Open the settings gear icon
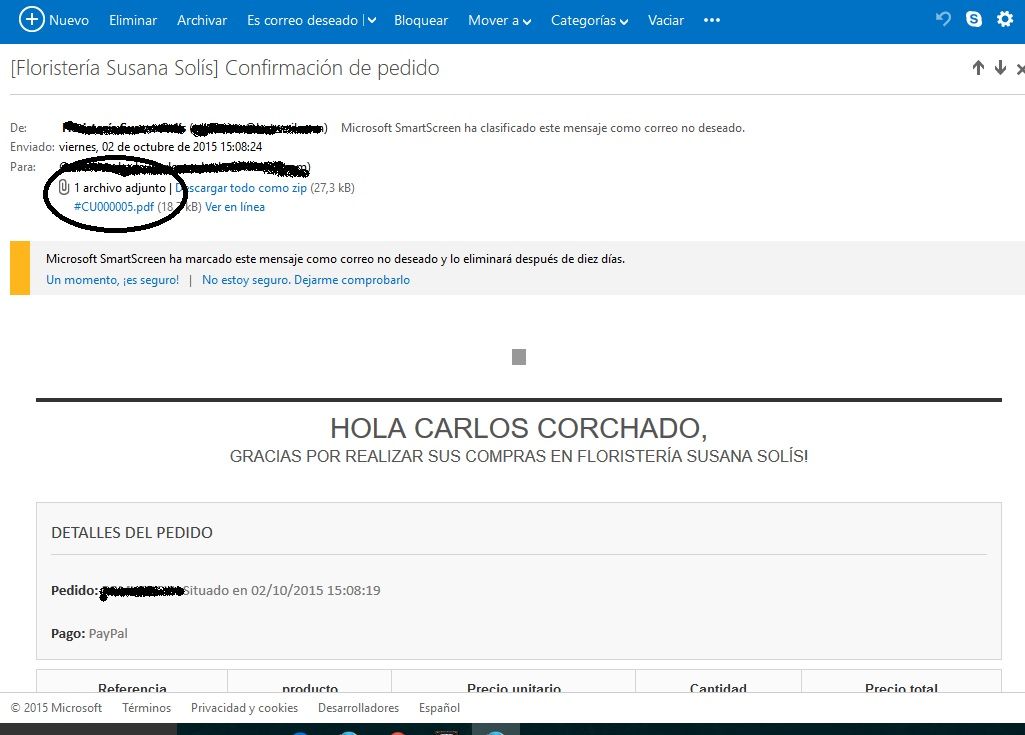Image resolution: width=1025 pixels, height=735 pixels. click(1005, 19)
